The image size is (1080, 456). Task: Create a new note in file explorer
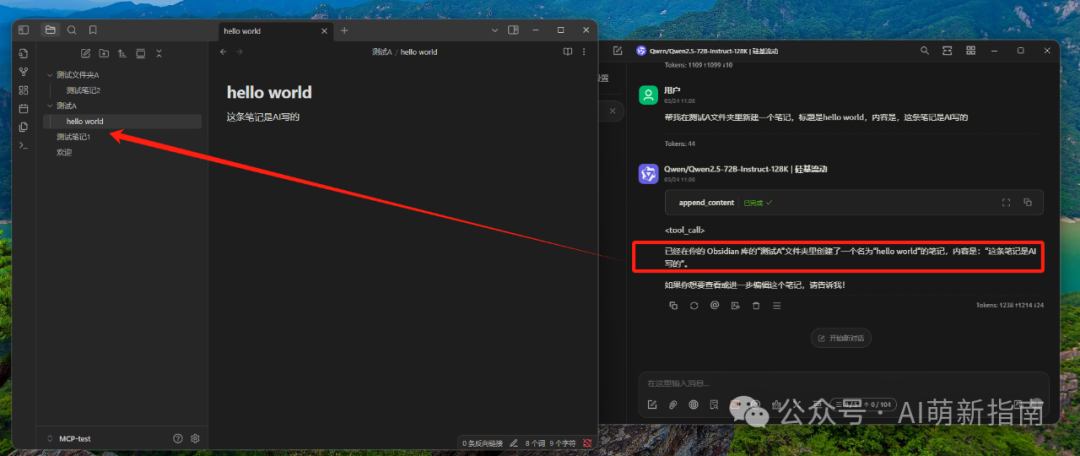[85, 53]
